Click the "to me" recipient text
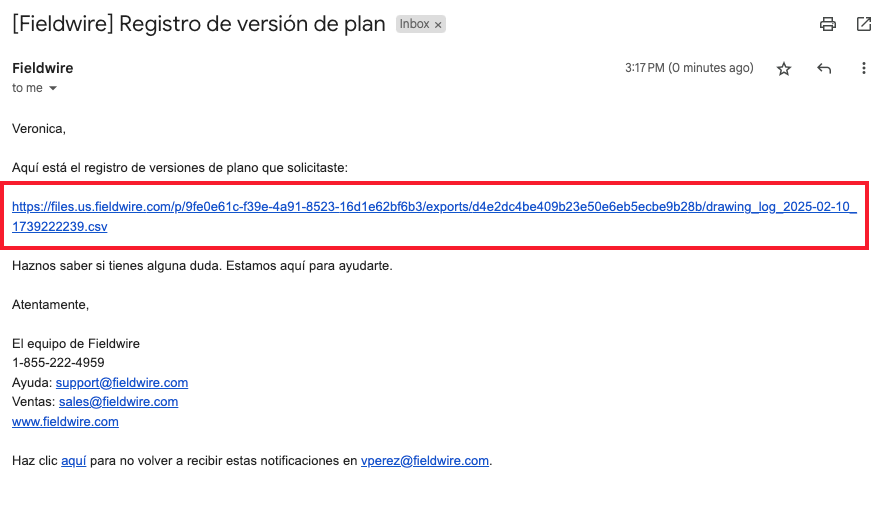Viewport: 885px width, 505px height. (x=27, y=88)
